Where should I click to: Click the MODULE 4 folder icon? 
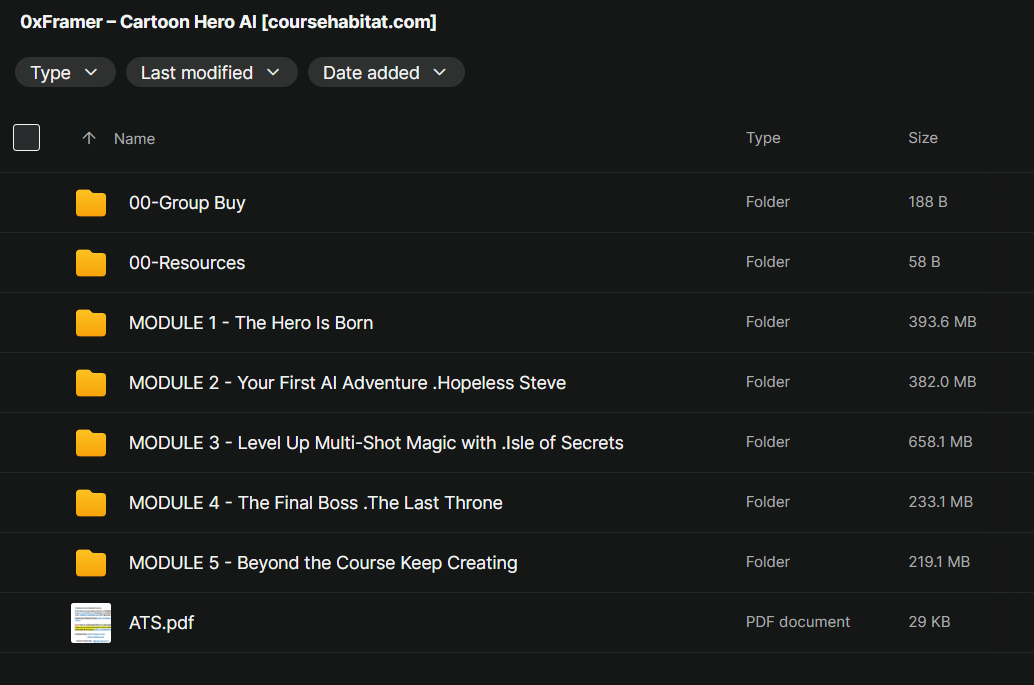(x=91, y=503)
